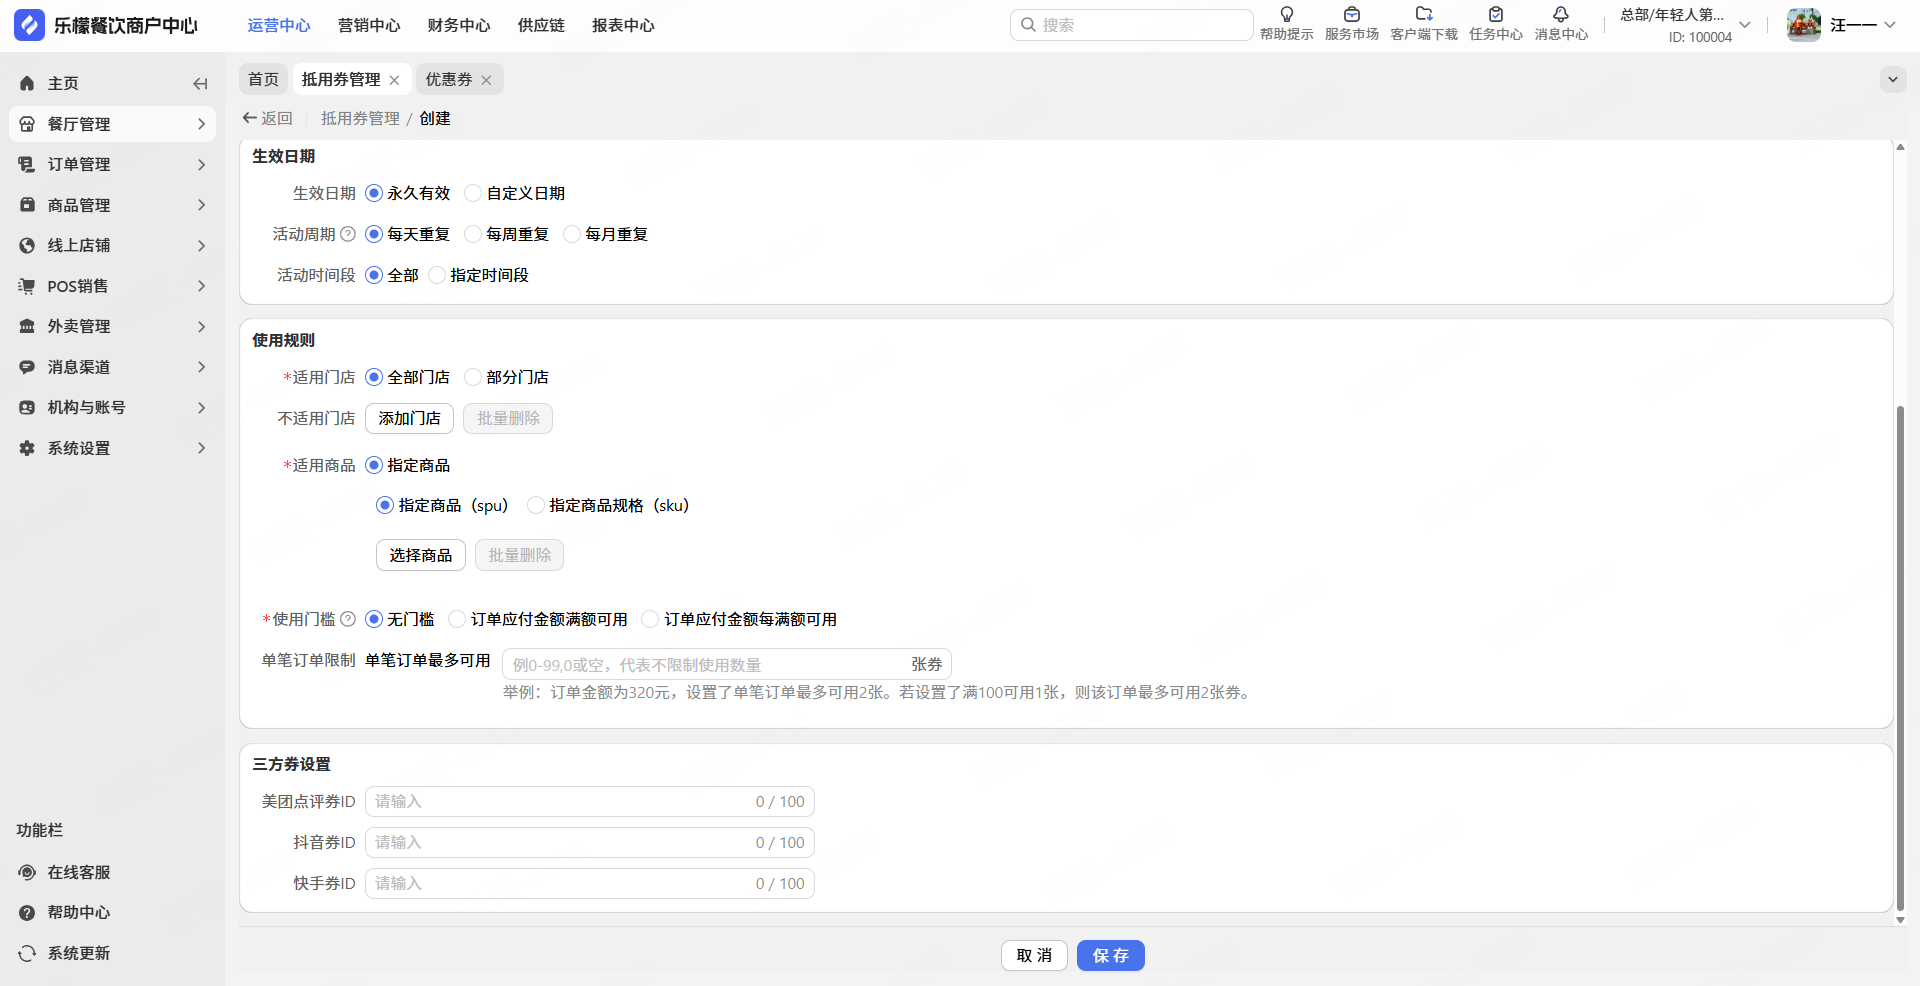Screen dimensions: 1920x986
Task: Open 客户端下载 download icon
Action: [x=1424, y=15]
